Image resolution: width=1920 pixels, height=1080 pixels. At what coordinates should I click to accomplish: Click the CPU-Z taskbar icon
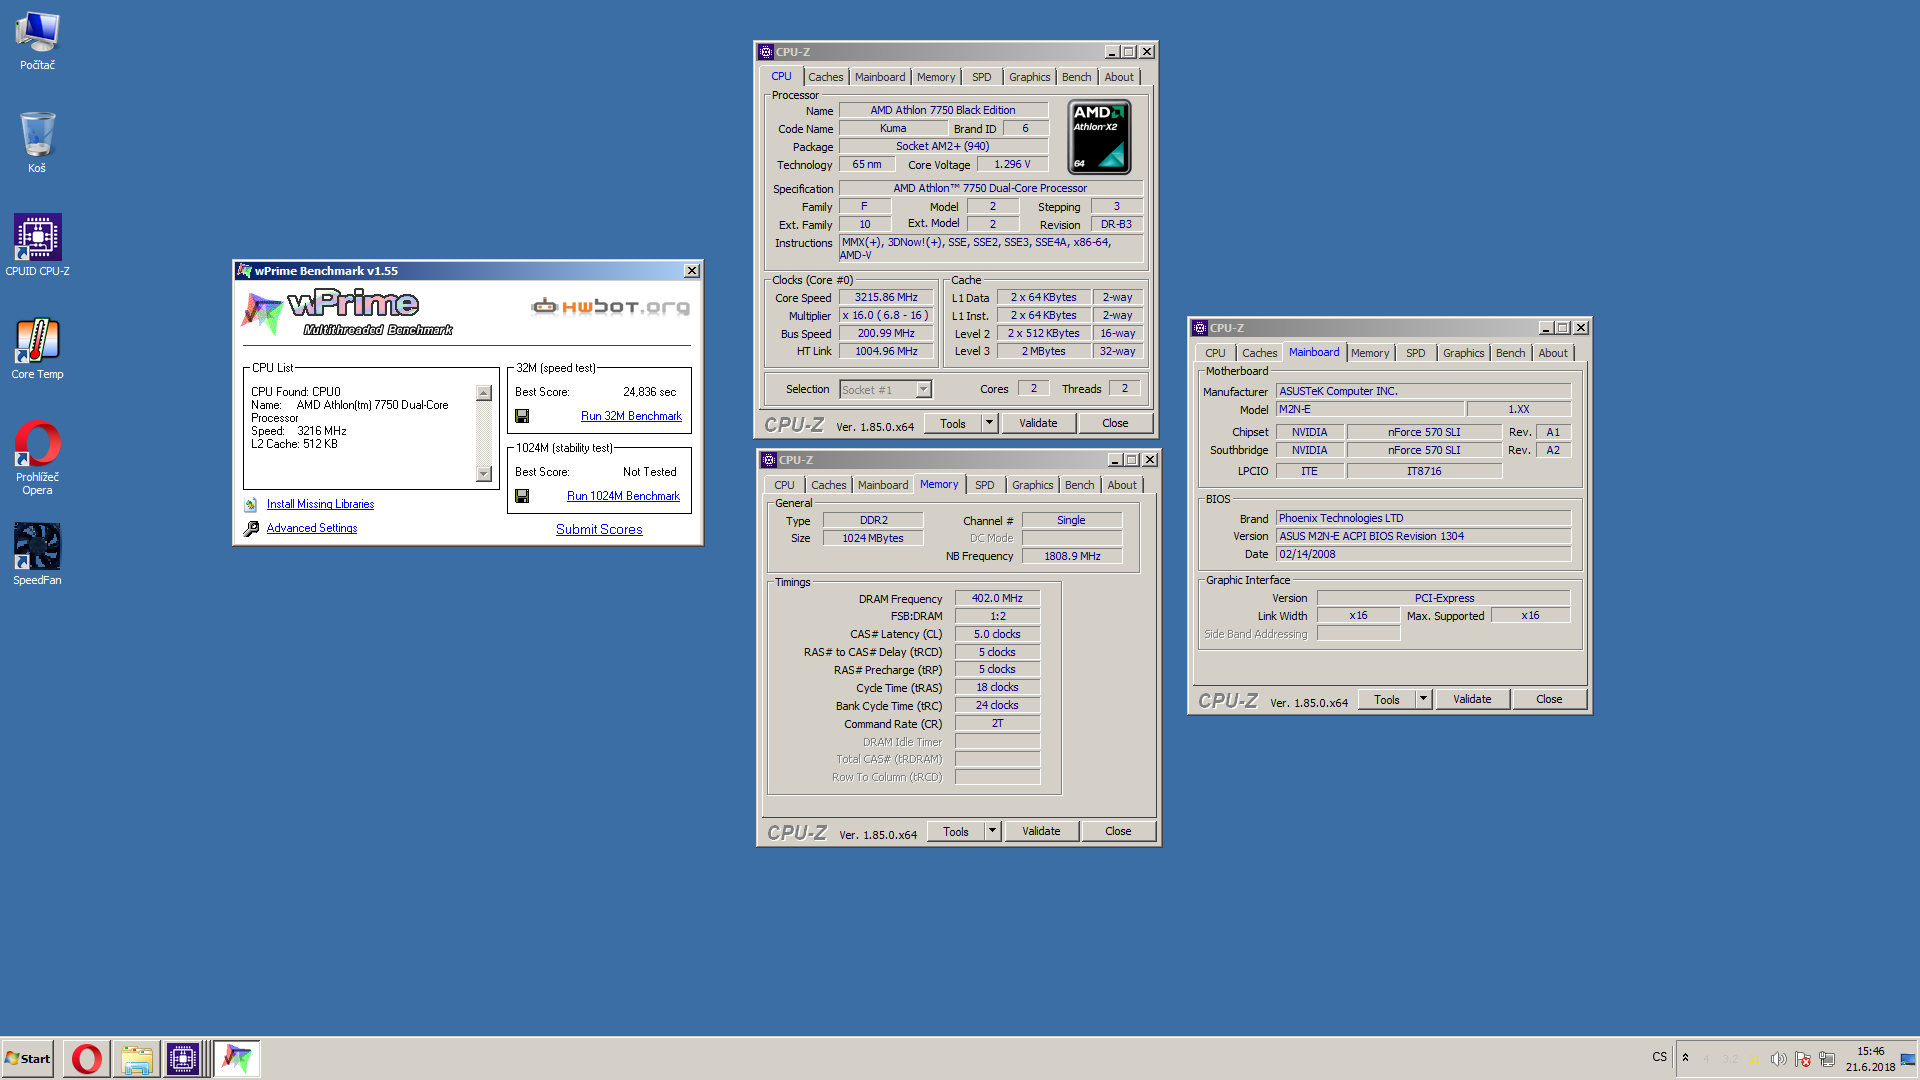coord(183,1059)
